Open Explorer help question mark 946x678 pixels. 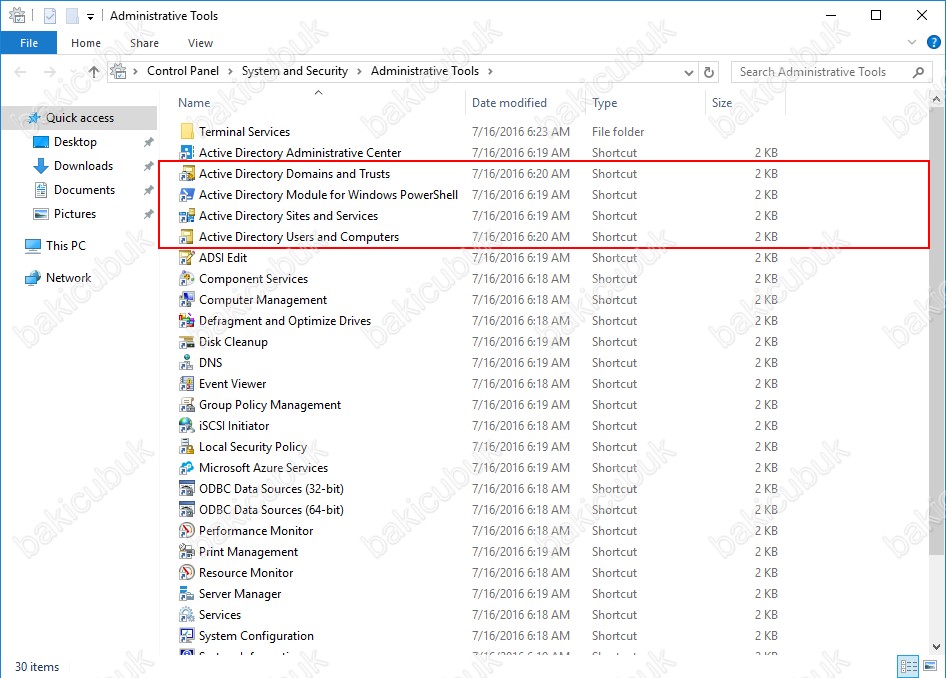(933, 42)
